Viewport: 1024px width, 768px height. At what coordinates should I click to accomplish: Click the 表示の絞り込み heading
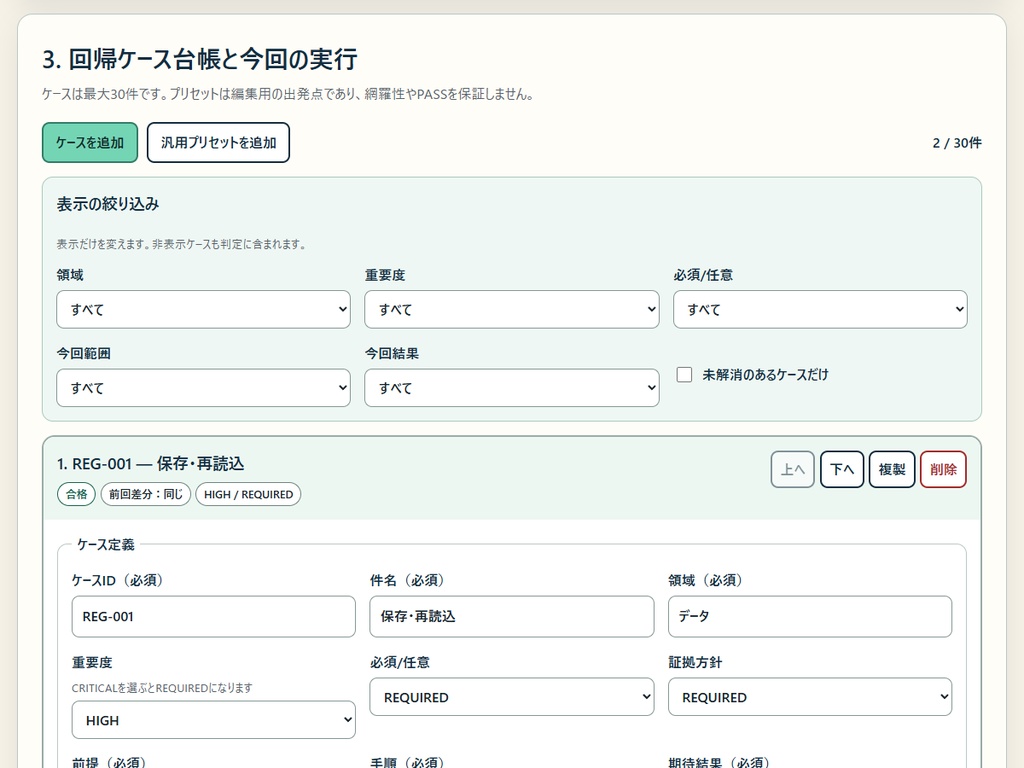(108, 204)
